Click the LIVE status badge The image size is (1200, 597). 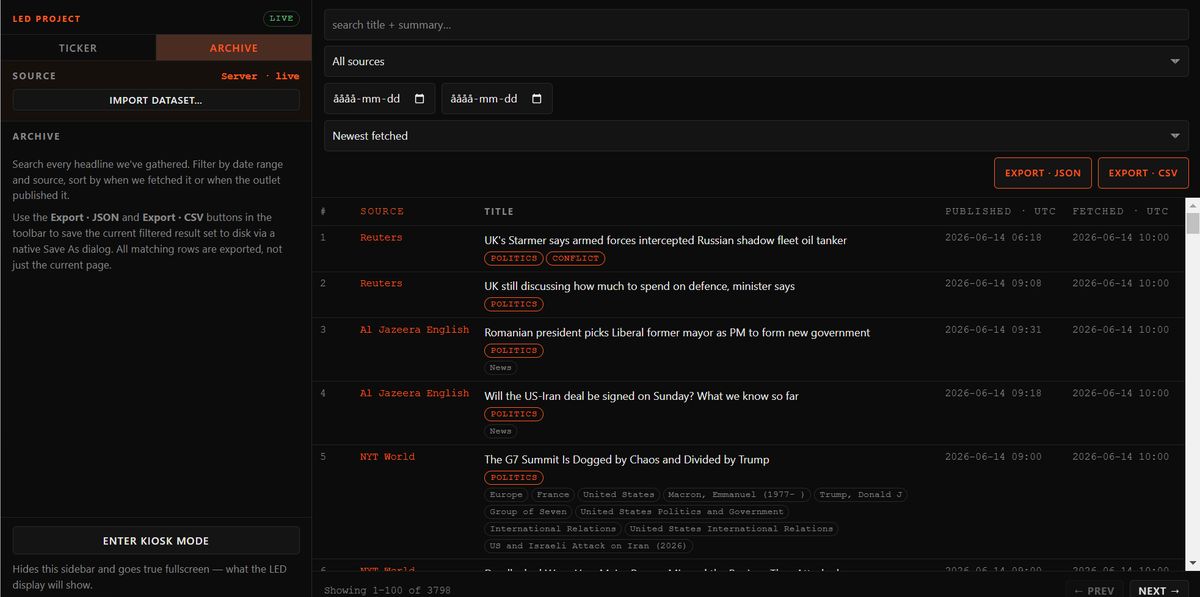(281, 19)
